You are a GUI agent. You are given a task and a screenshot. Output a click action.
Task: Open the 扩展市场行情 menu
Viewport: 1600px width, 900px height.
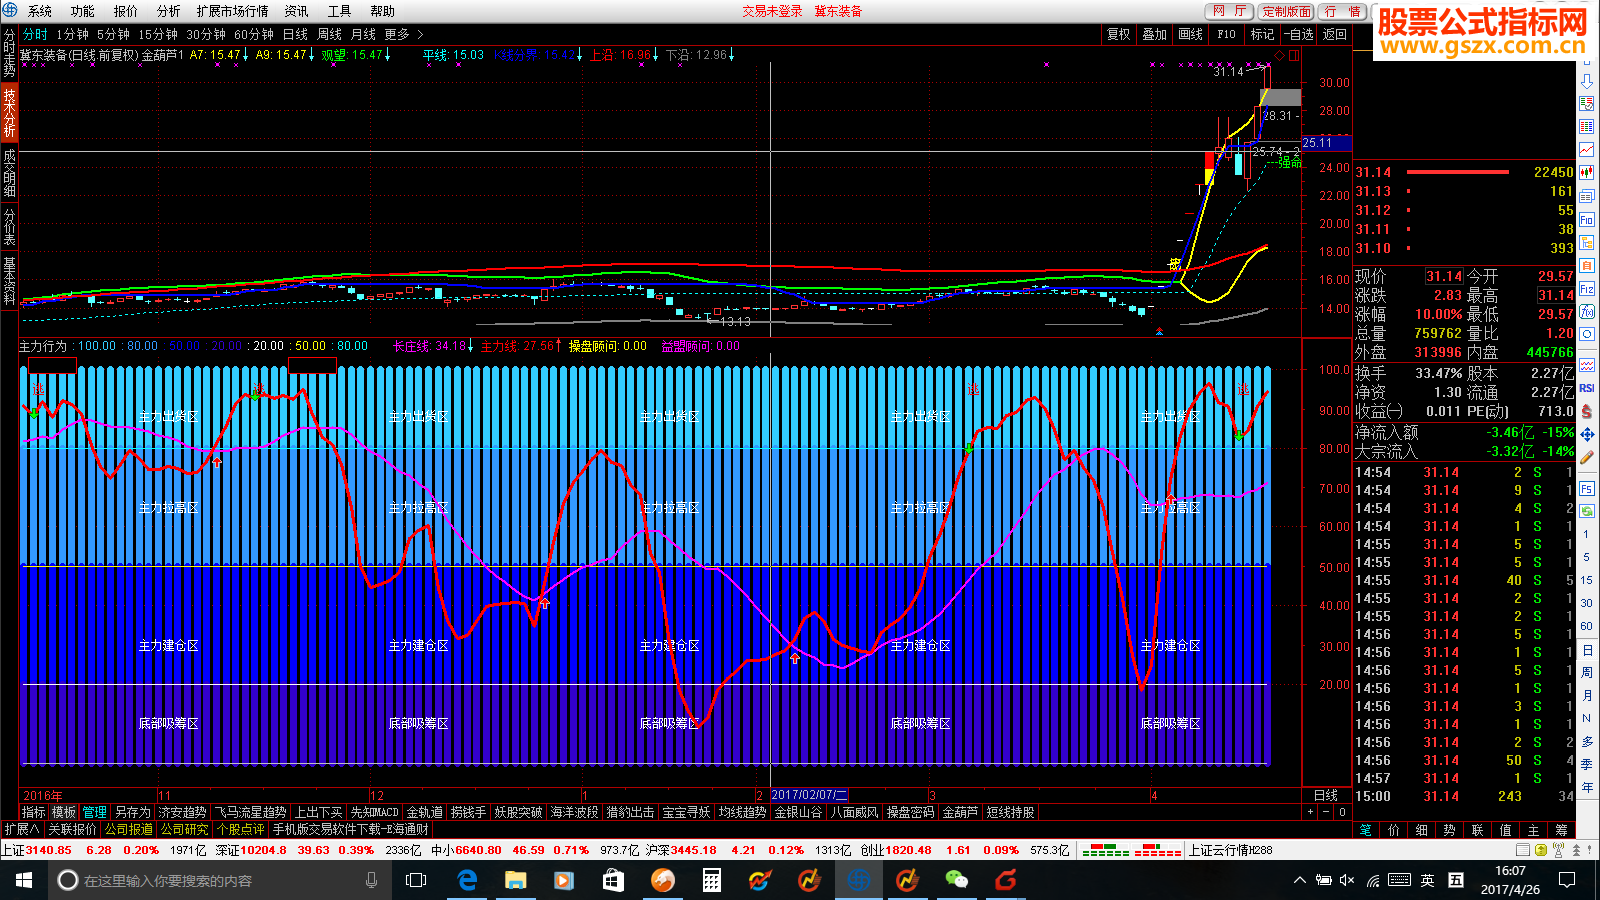click(x=232, y=11)
